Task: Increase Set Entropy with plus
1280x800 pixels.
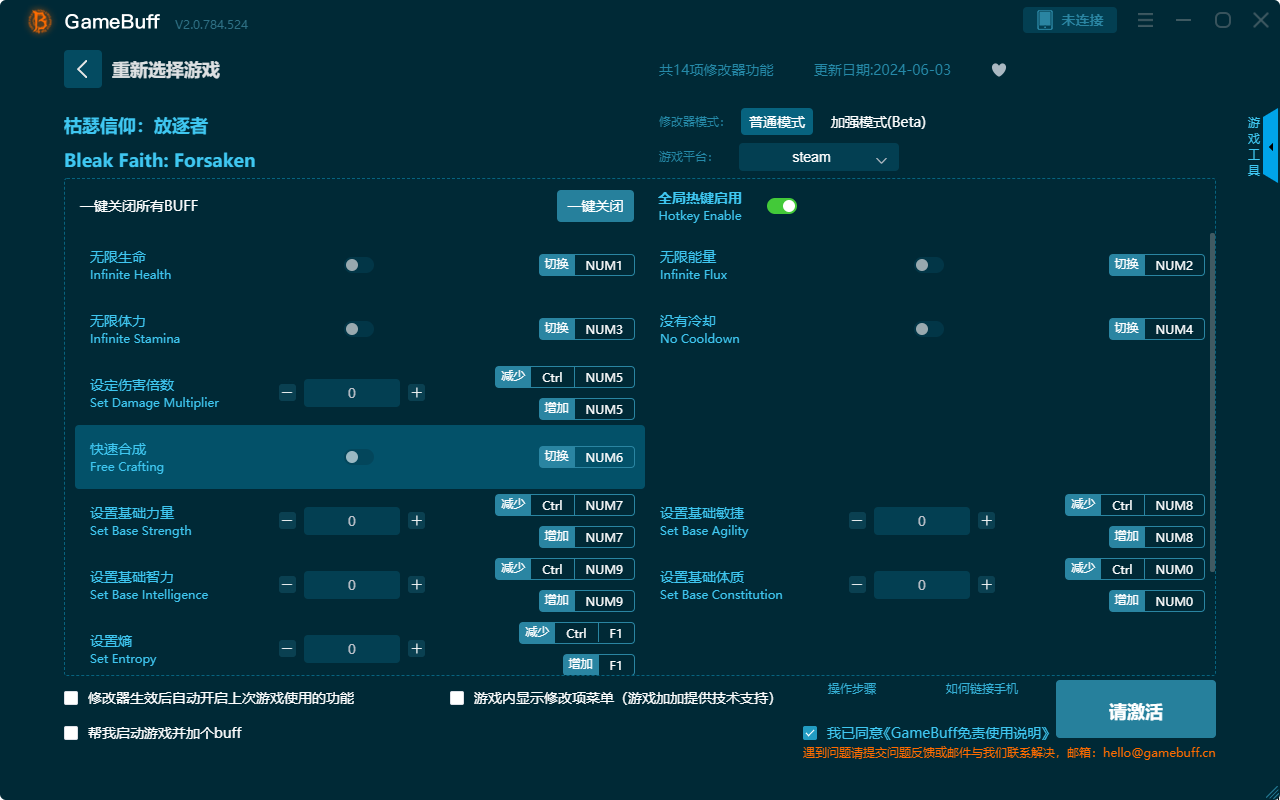Action: click(x=417, y=649)
